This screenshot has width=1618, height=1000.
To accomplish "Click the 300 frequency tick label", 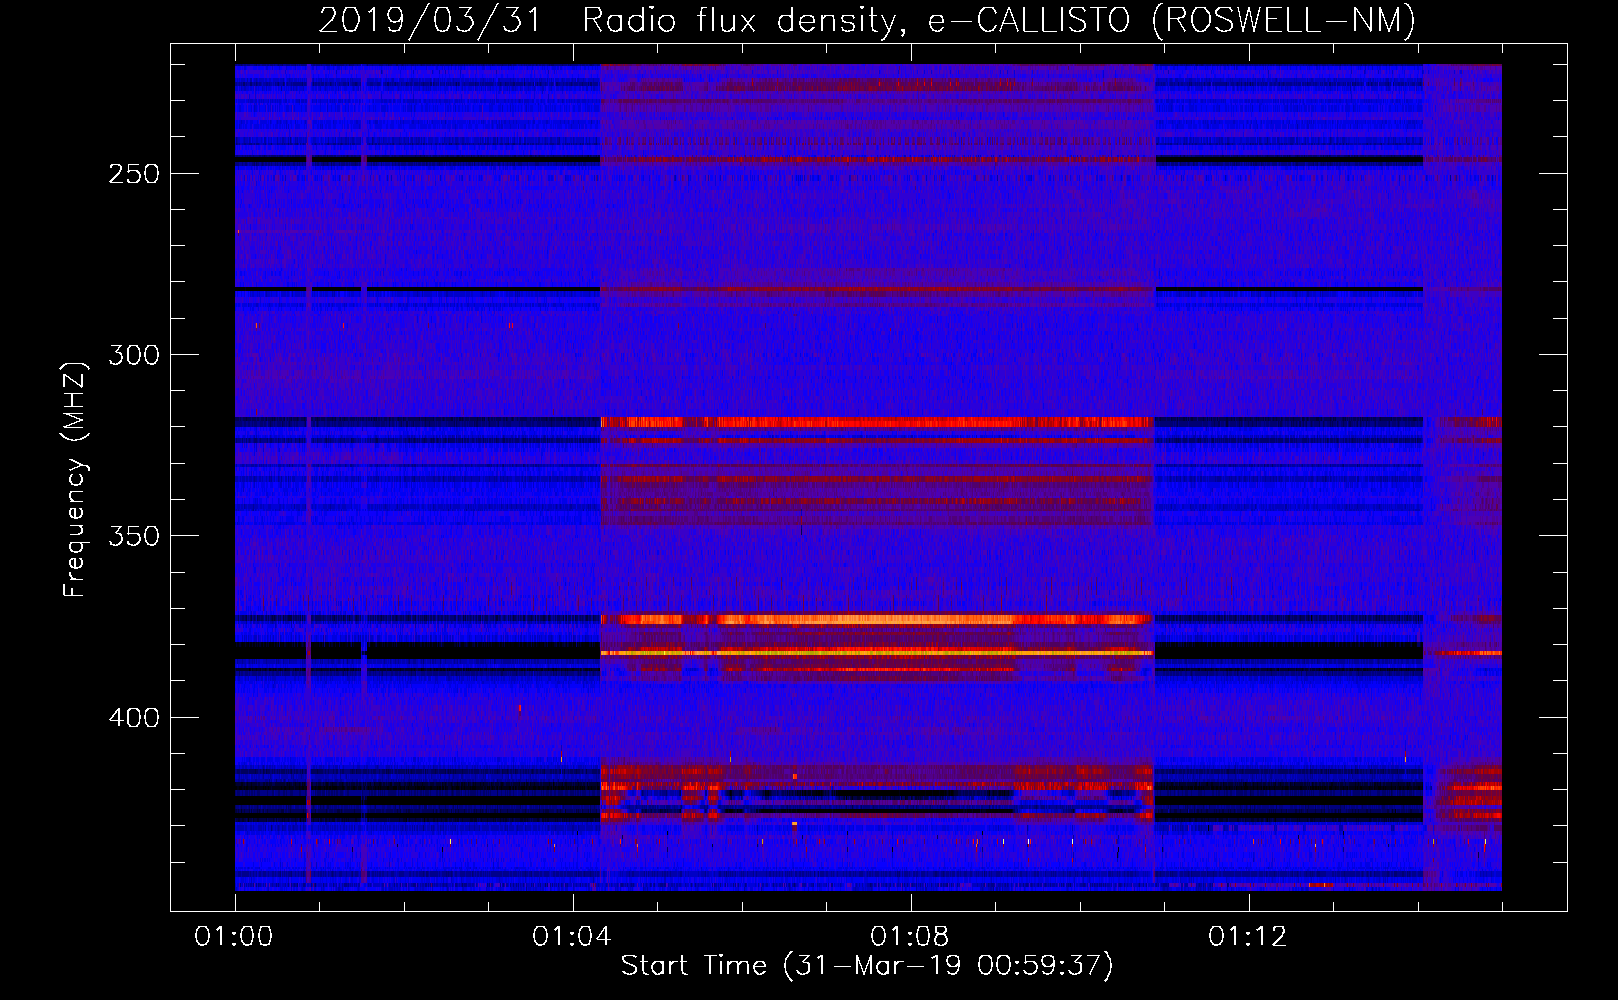I will tap(134, 355).
